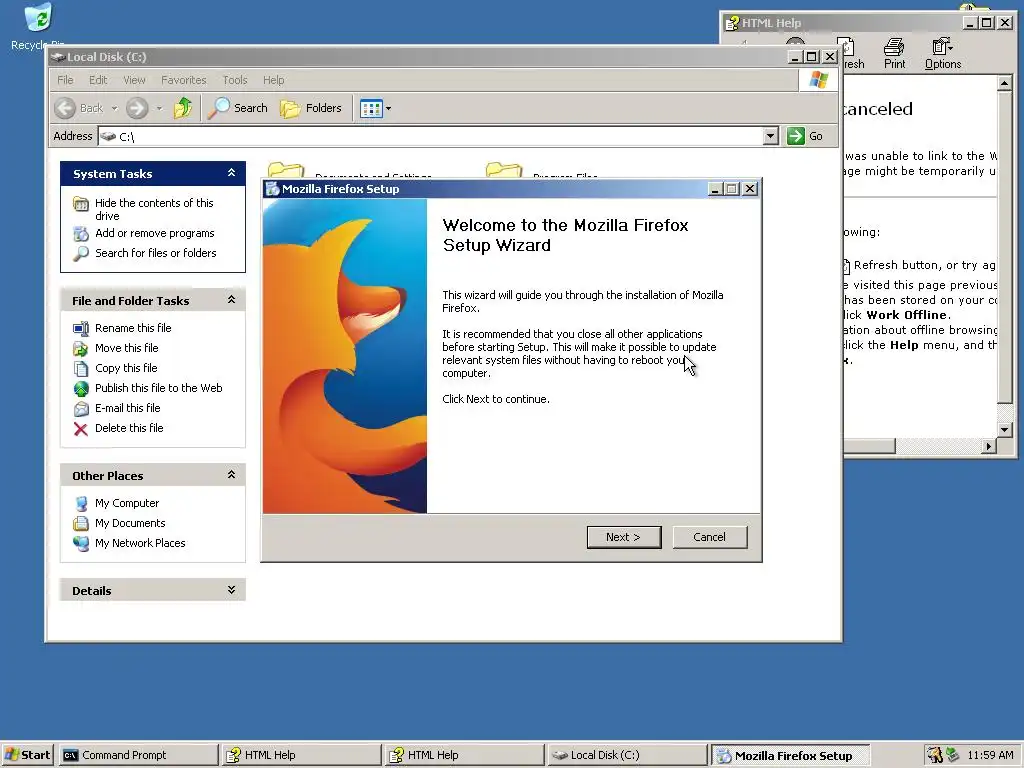Expand the Details panel
This screenshot has width=1024, height=768.
231,590
